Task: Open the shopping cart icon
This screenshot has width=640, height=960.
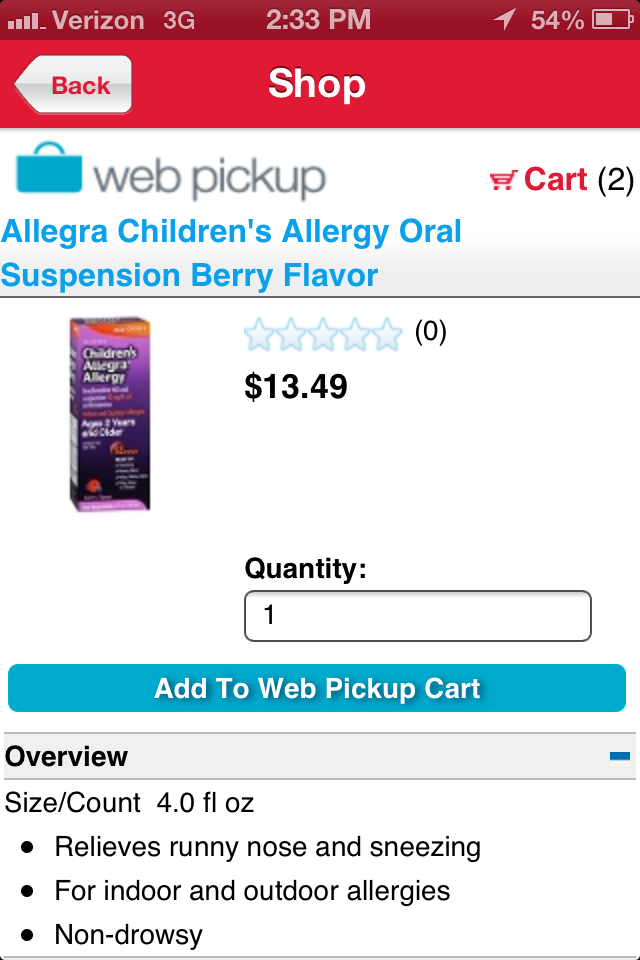Action: pos(503,180)
